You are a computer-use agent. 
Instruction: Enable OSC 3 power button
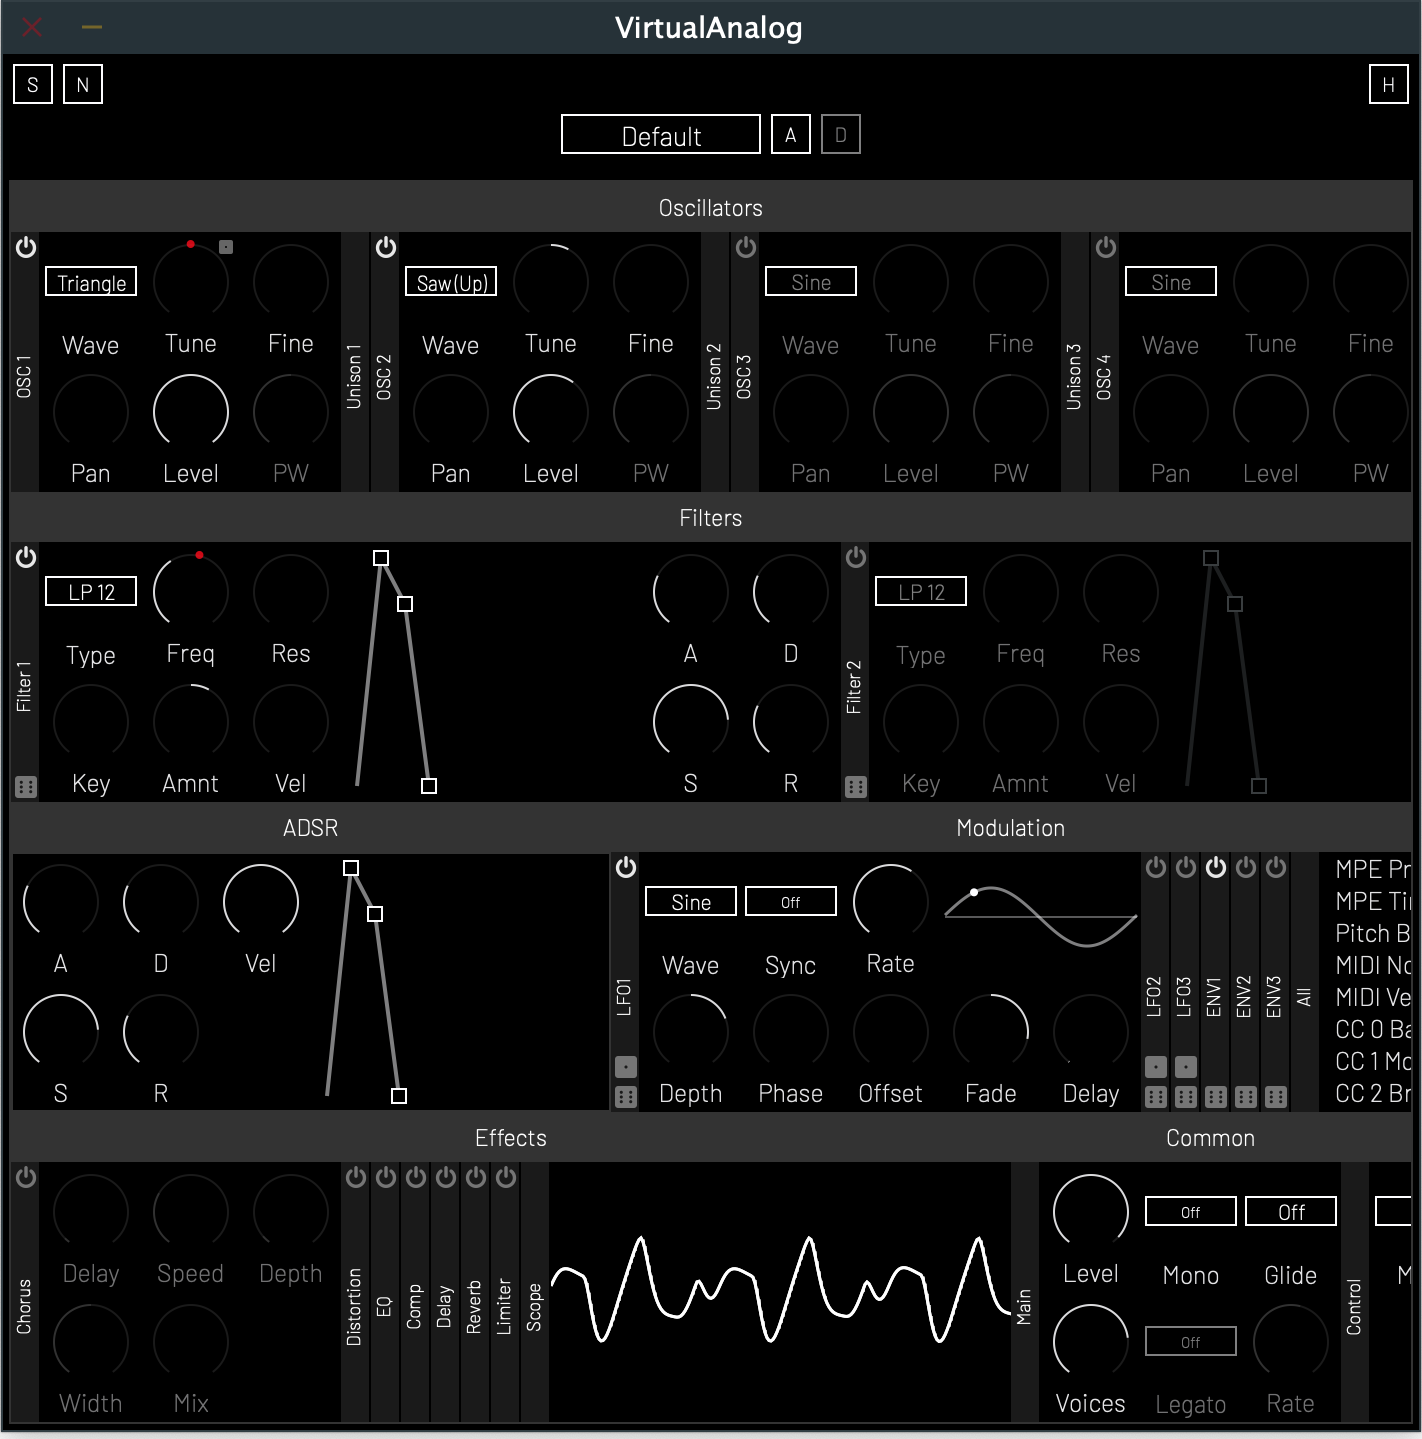(x=746, y=247)
